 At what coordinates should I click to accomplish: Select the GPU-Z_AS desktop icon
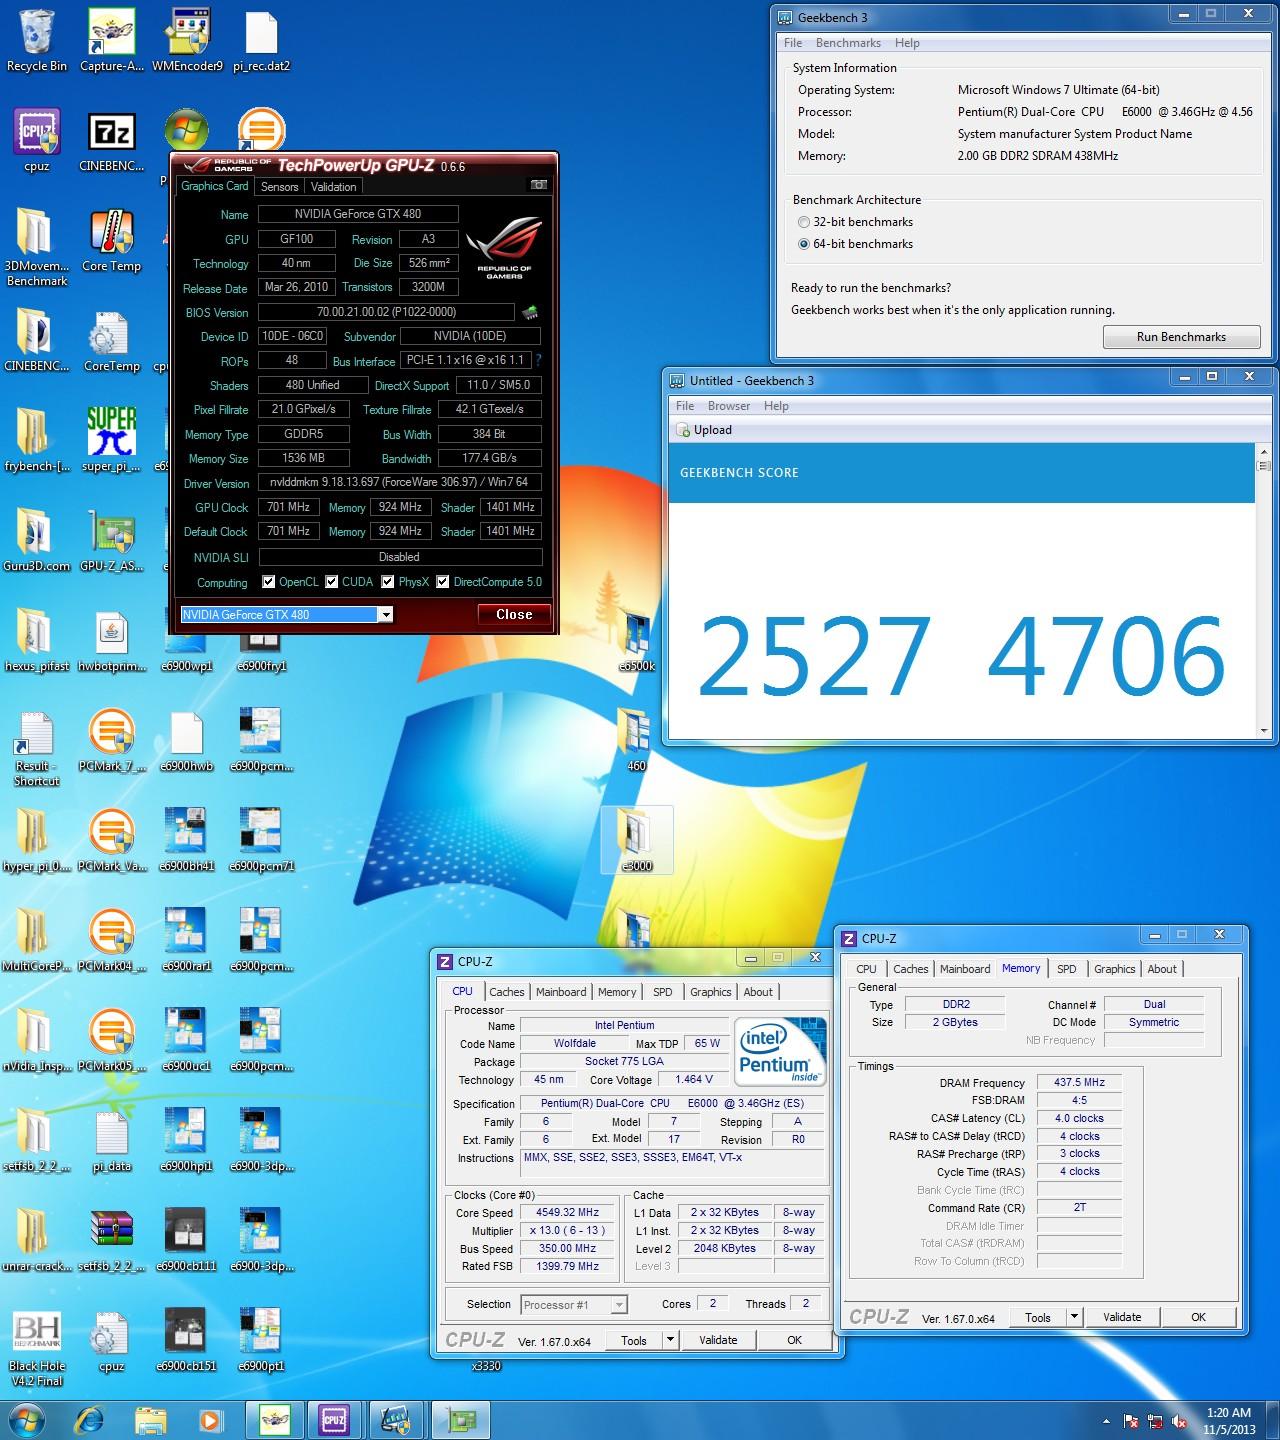(x=112, y=540)
